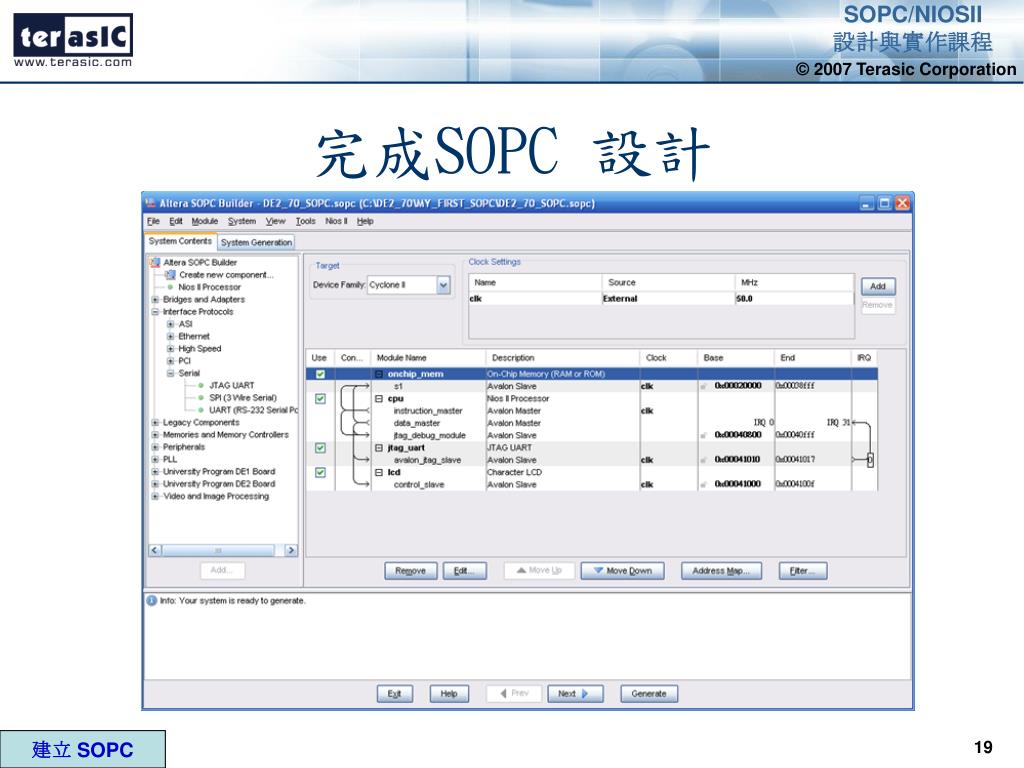This screenshot has width=1024, height=768.
Task: Click the SOPC Builder title bar icon
Action: (x=151, y=203)
